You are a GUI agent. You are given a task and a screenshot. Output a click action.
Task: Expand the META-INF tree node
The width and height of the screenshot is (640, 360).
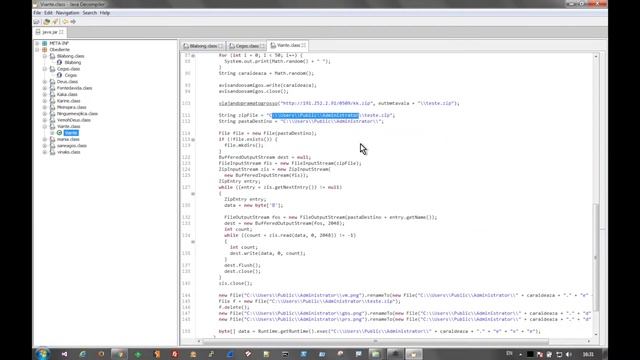click(37, 43)
